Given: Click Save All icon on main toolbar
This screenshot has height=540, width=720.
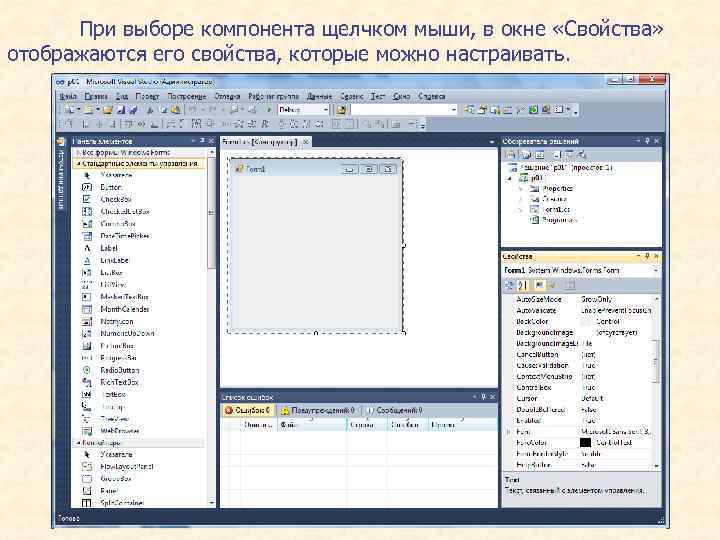Looking at the screenshot, I should coord(133,110).
